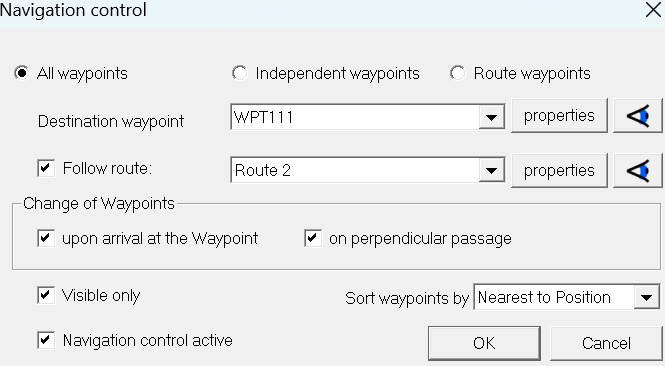
Task: Expand the Destination waypoint WPT111 dropdown
Action: point(491,117)
